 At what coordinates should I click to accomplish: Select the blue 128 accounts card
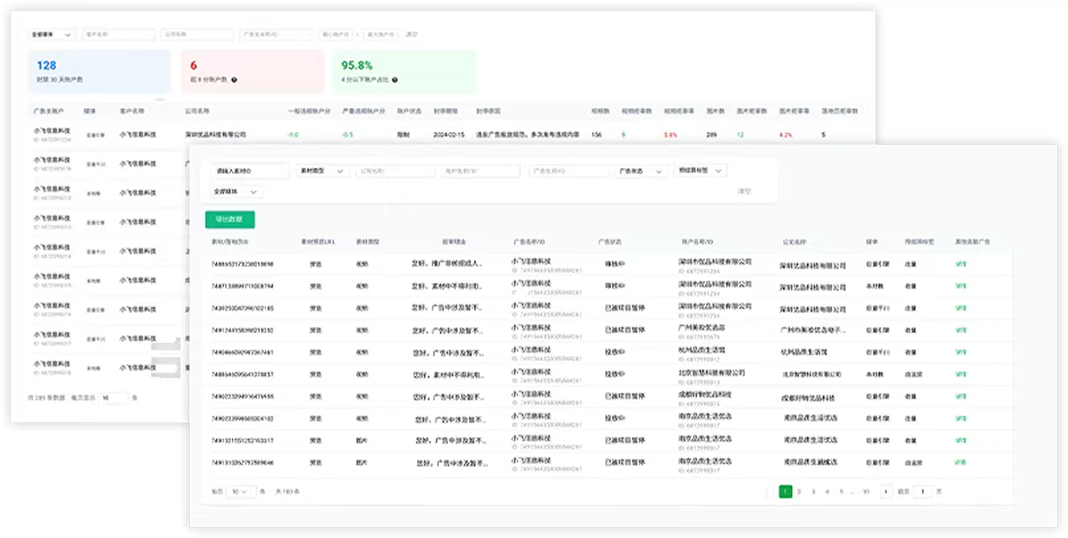tap(99, 71)
